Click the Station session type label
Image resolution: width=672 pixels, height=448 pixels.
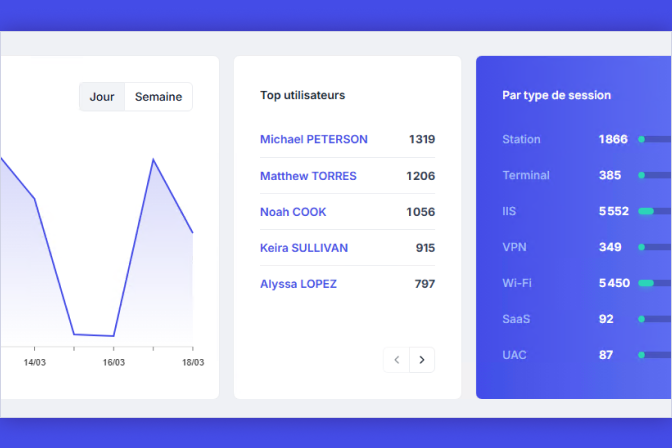[521, 139]
